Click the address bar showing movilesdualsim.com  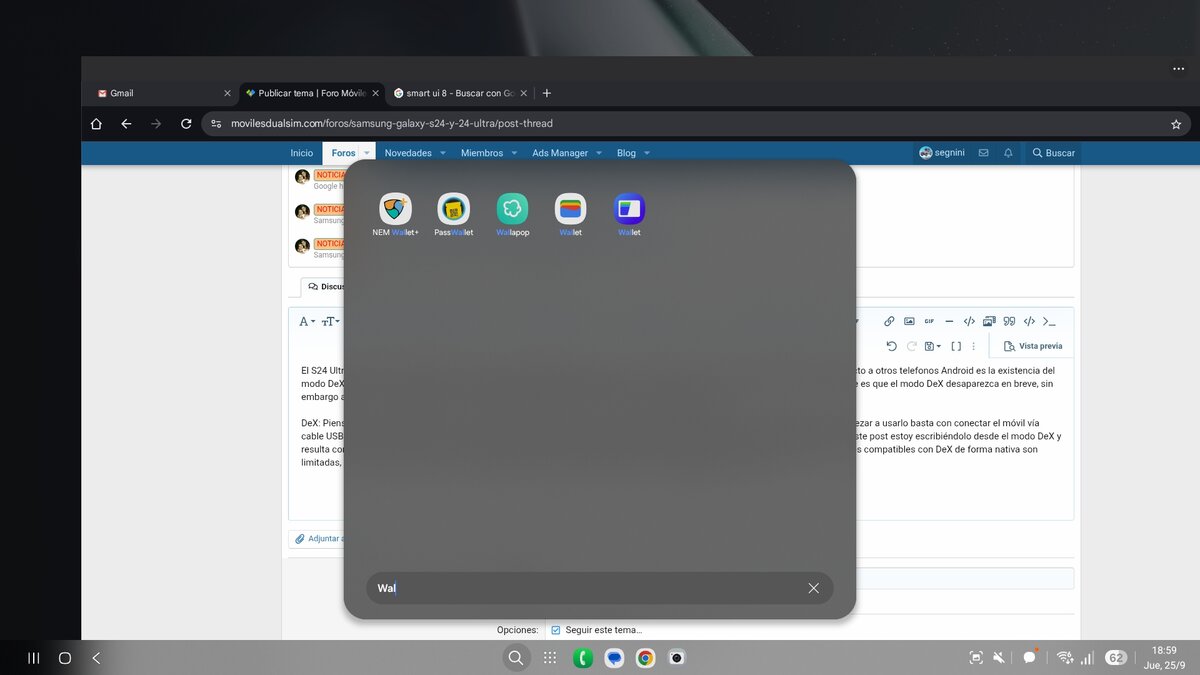point(696,124)
